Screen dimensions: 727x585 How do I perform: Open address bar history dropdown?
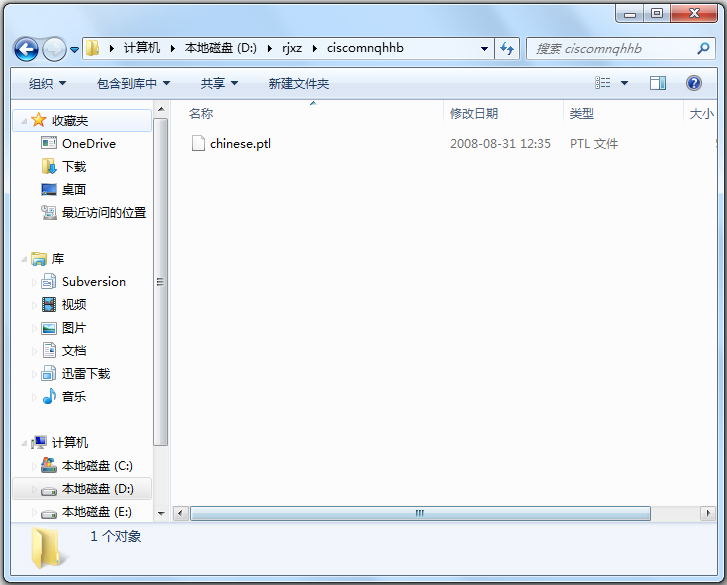pyautogui.click(x=485, y=48)
